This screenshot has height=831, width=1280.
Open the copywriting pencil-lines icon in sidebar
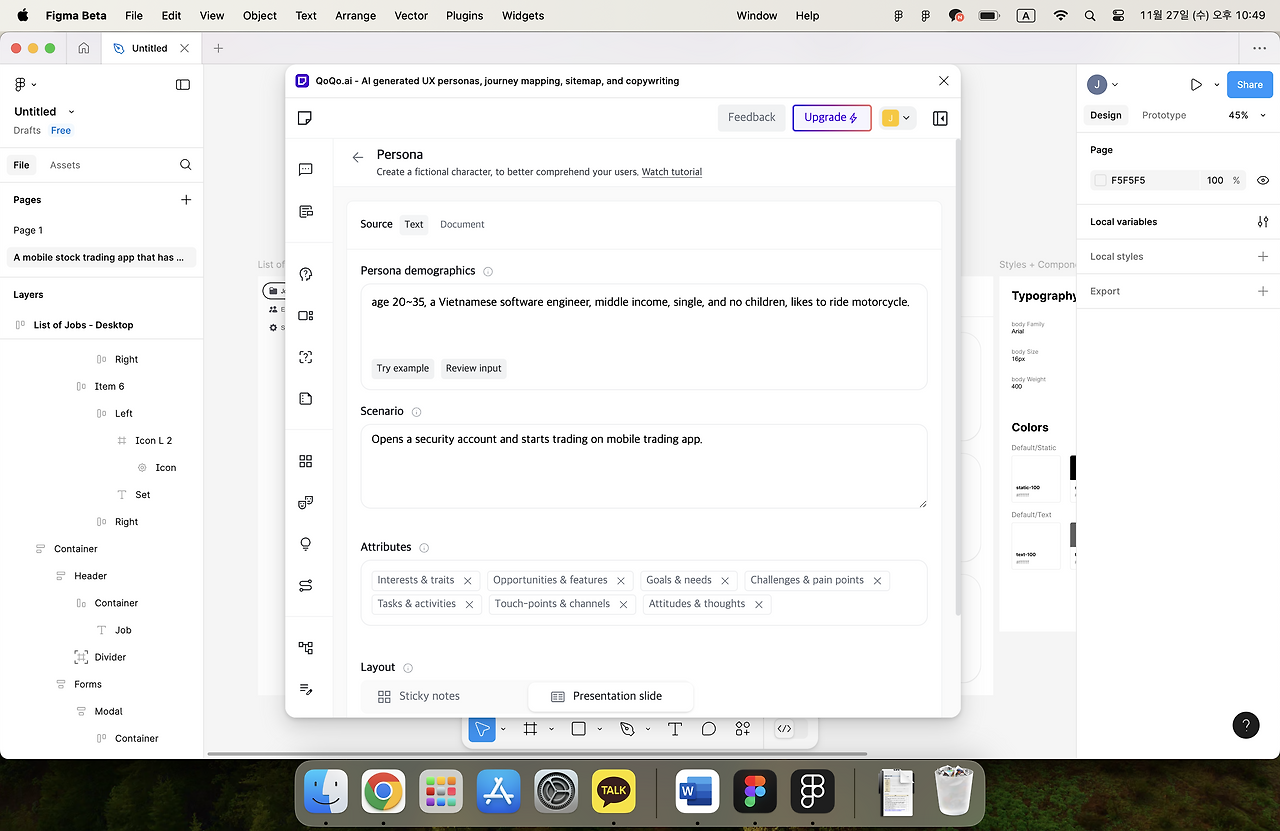306,689
